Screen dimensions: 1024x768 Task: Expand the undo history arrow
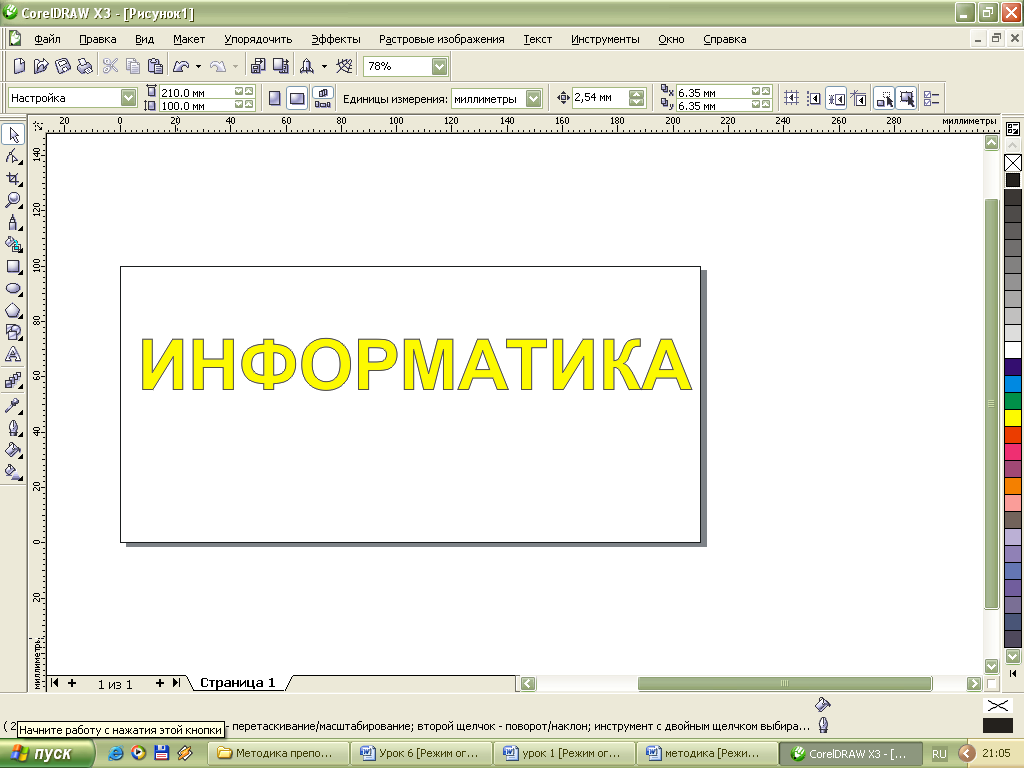point(199,66)
